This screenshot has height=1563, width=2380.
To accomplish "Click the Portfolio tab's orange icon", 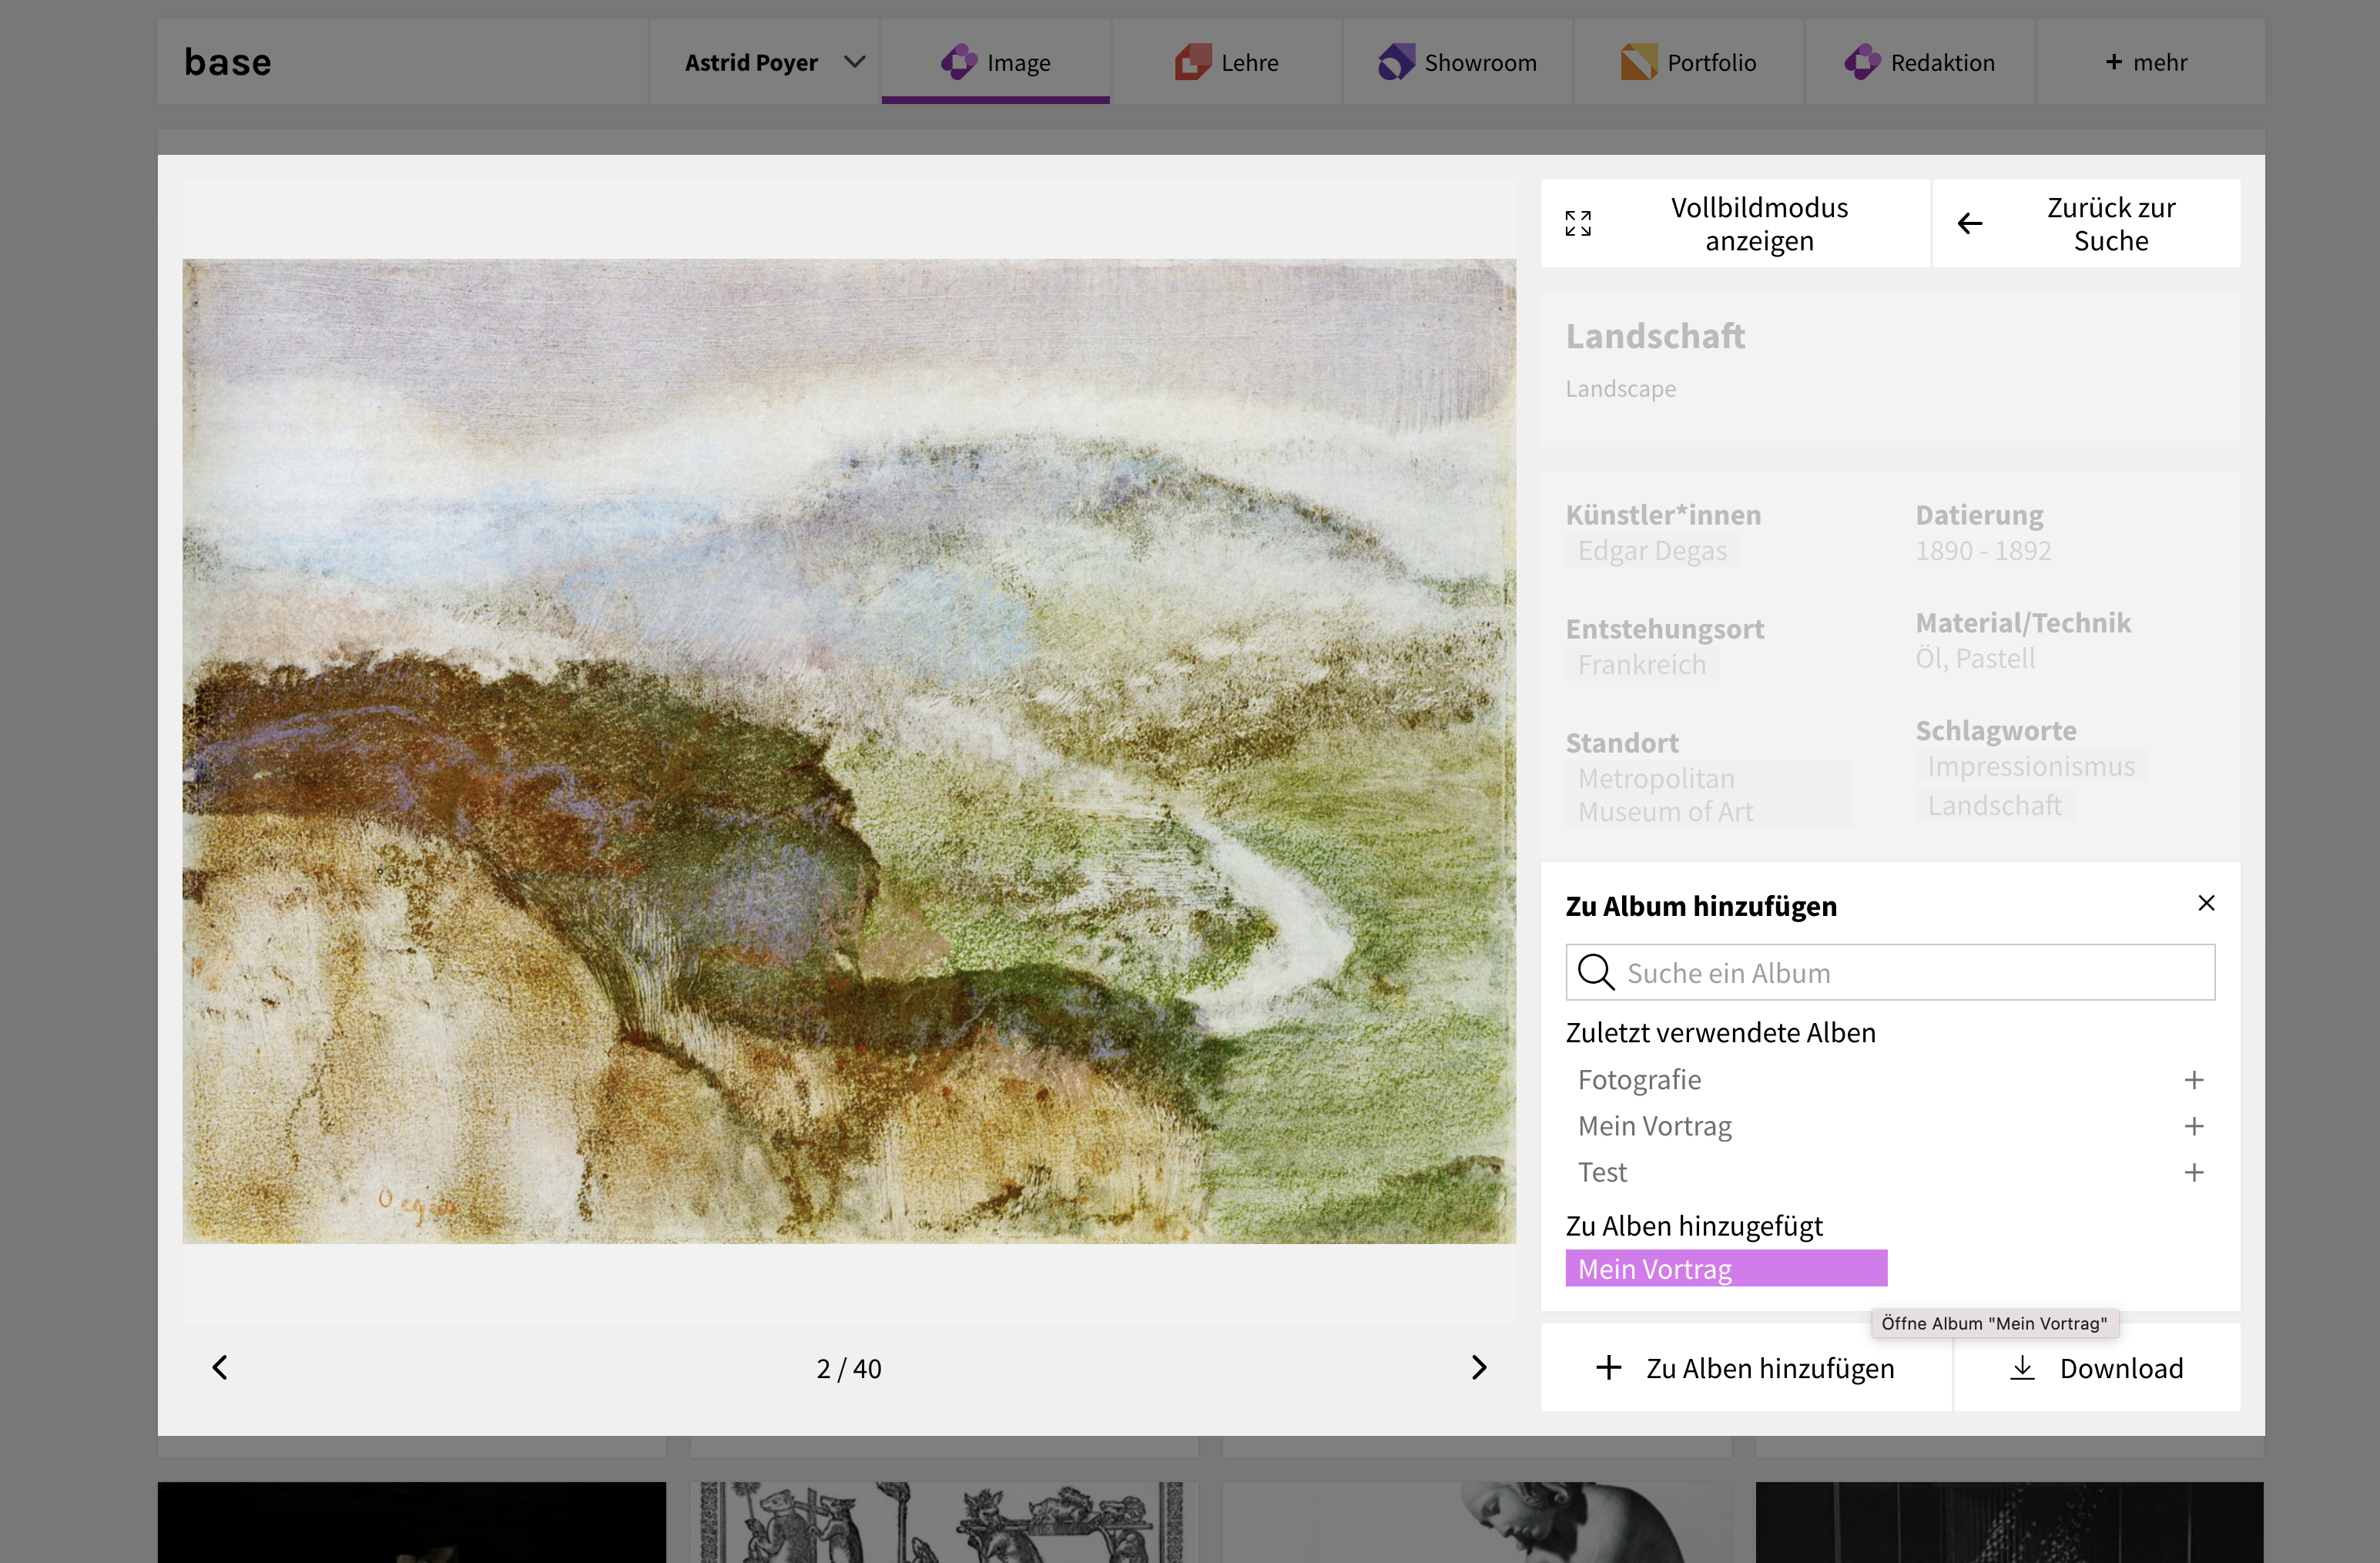I will 1638,62.
